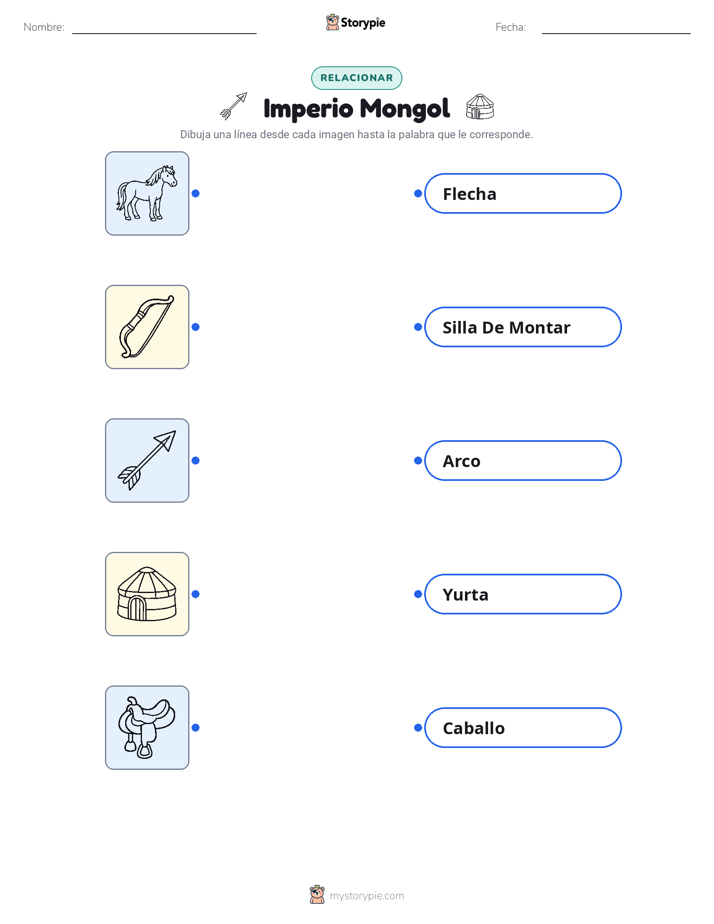Select the Silla De Montar word box
Viewport: 714px width, 924px height.
click(x=523, y=327)
